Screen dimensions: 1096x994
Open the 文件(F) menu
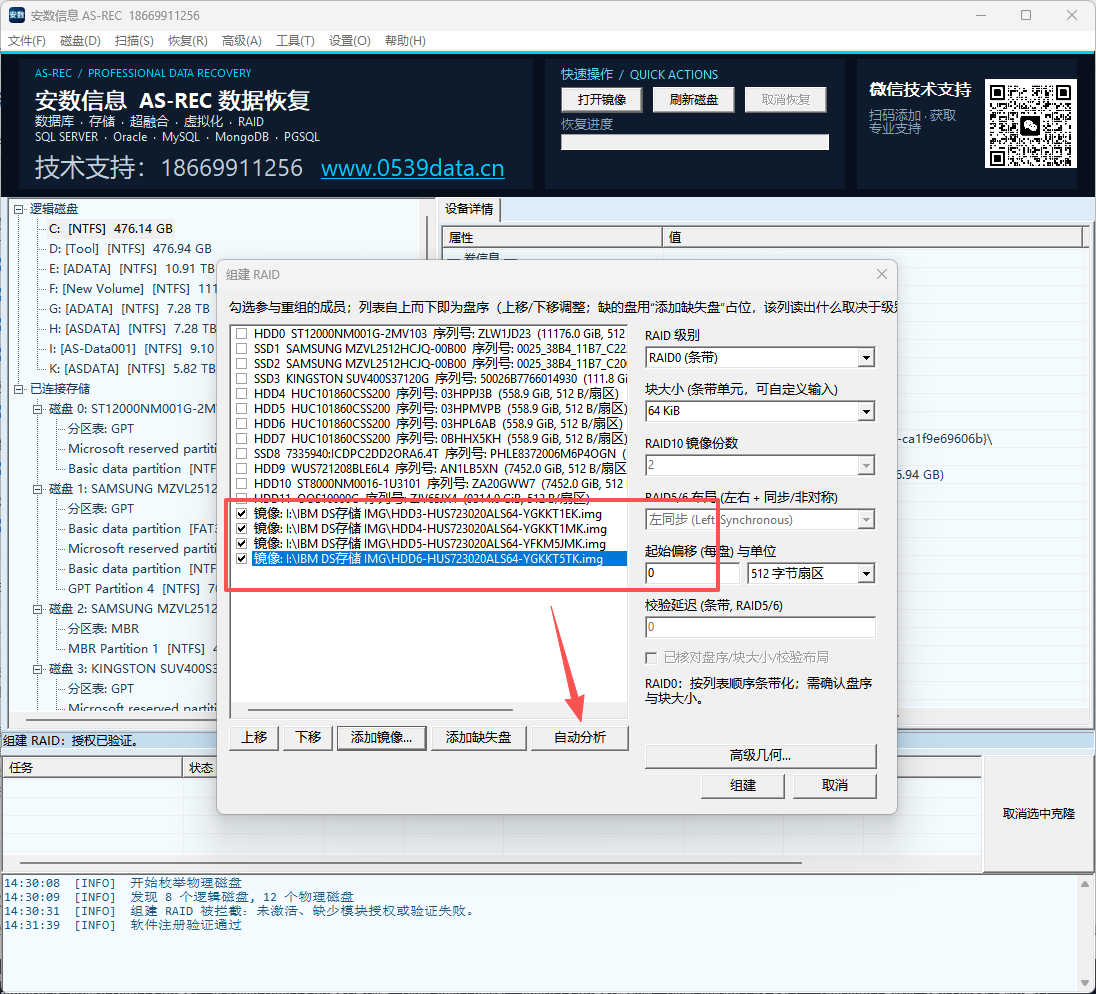[27, 41]
